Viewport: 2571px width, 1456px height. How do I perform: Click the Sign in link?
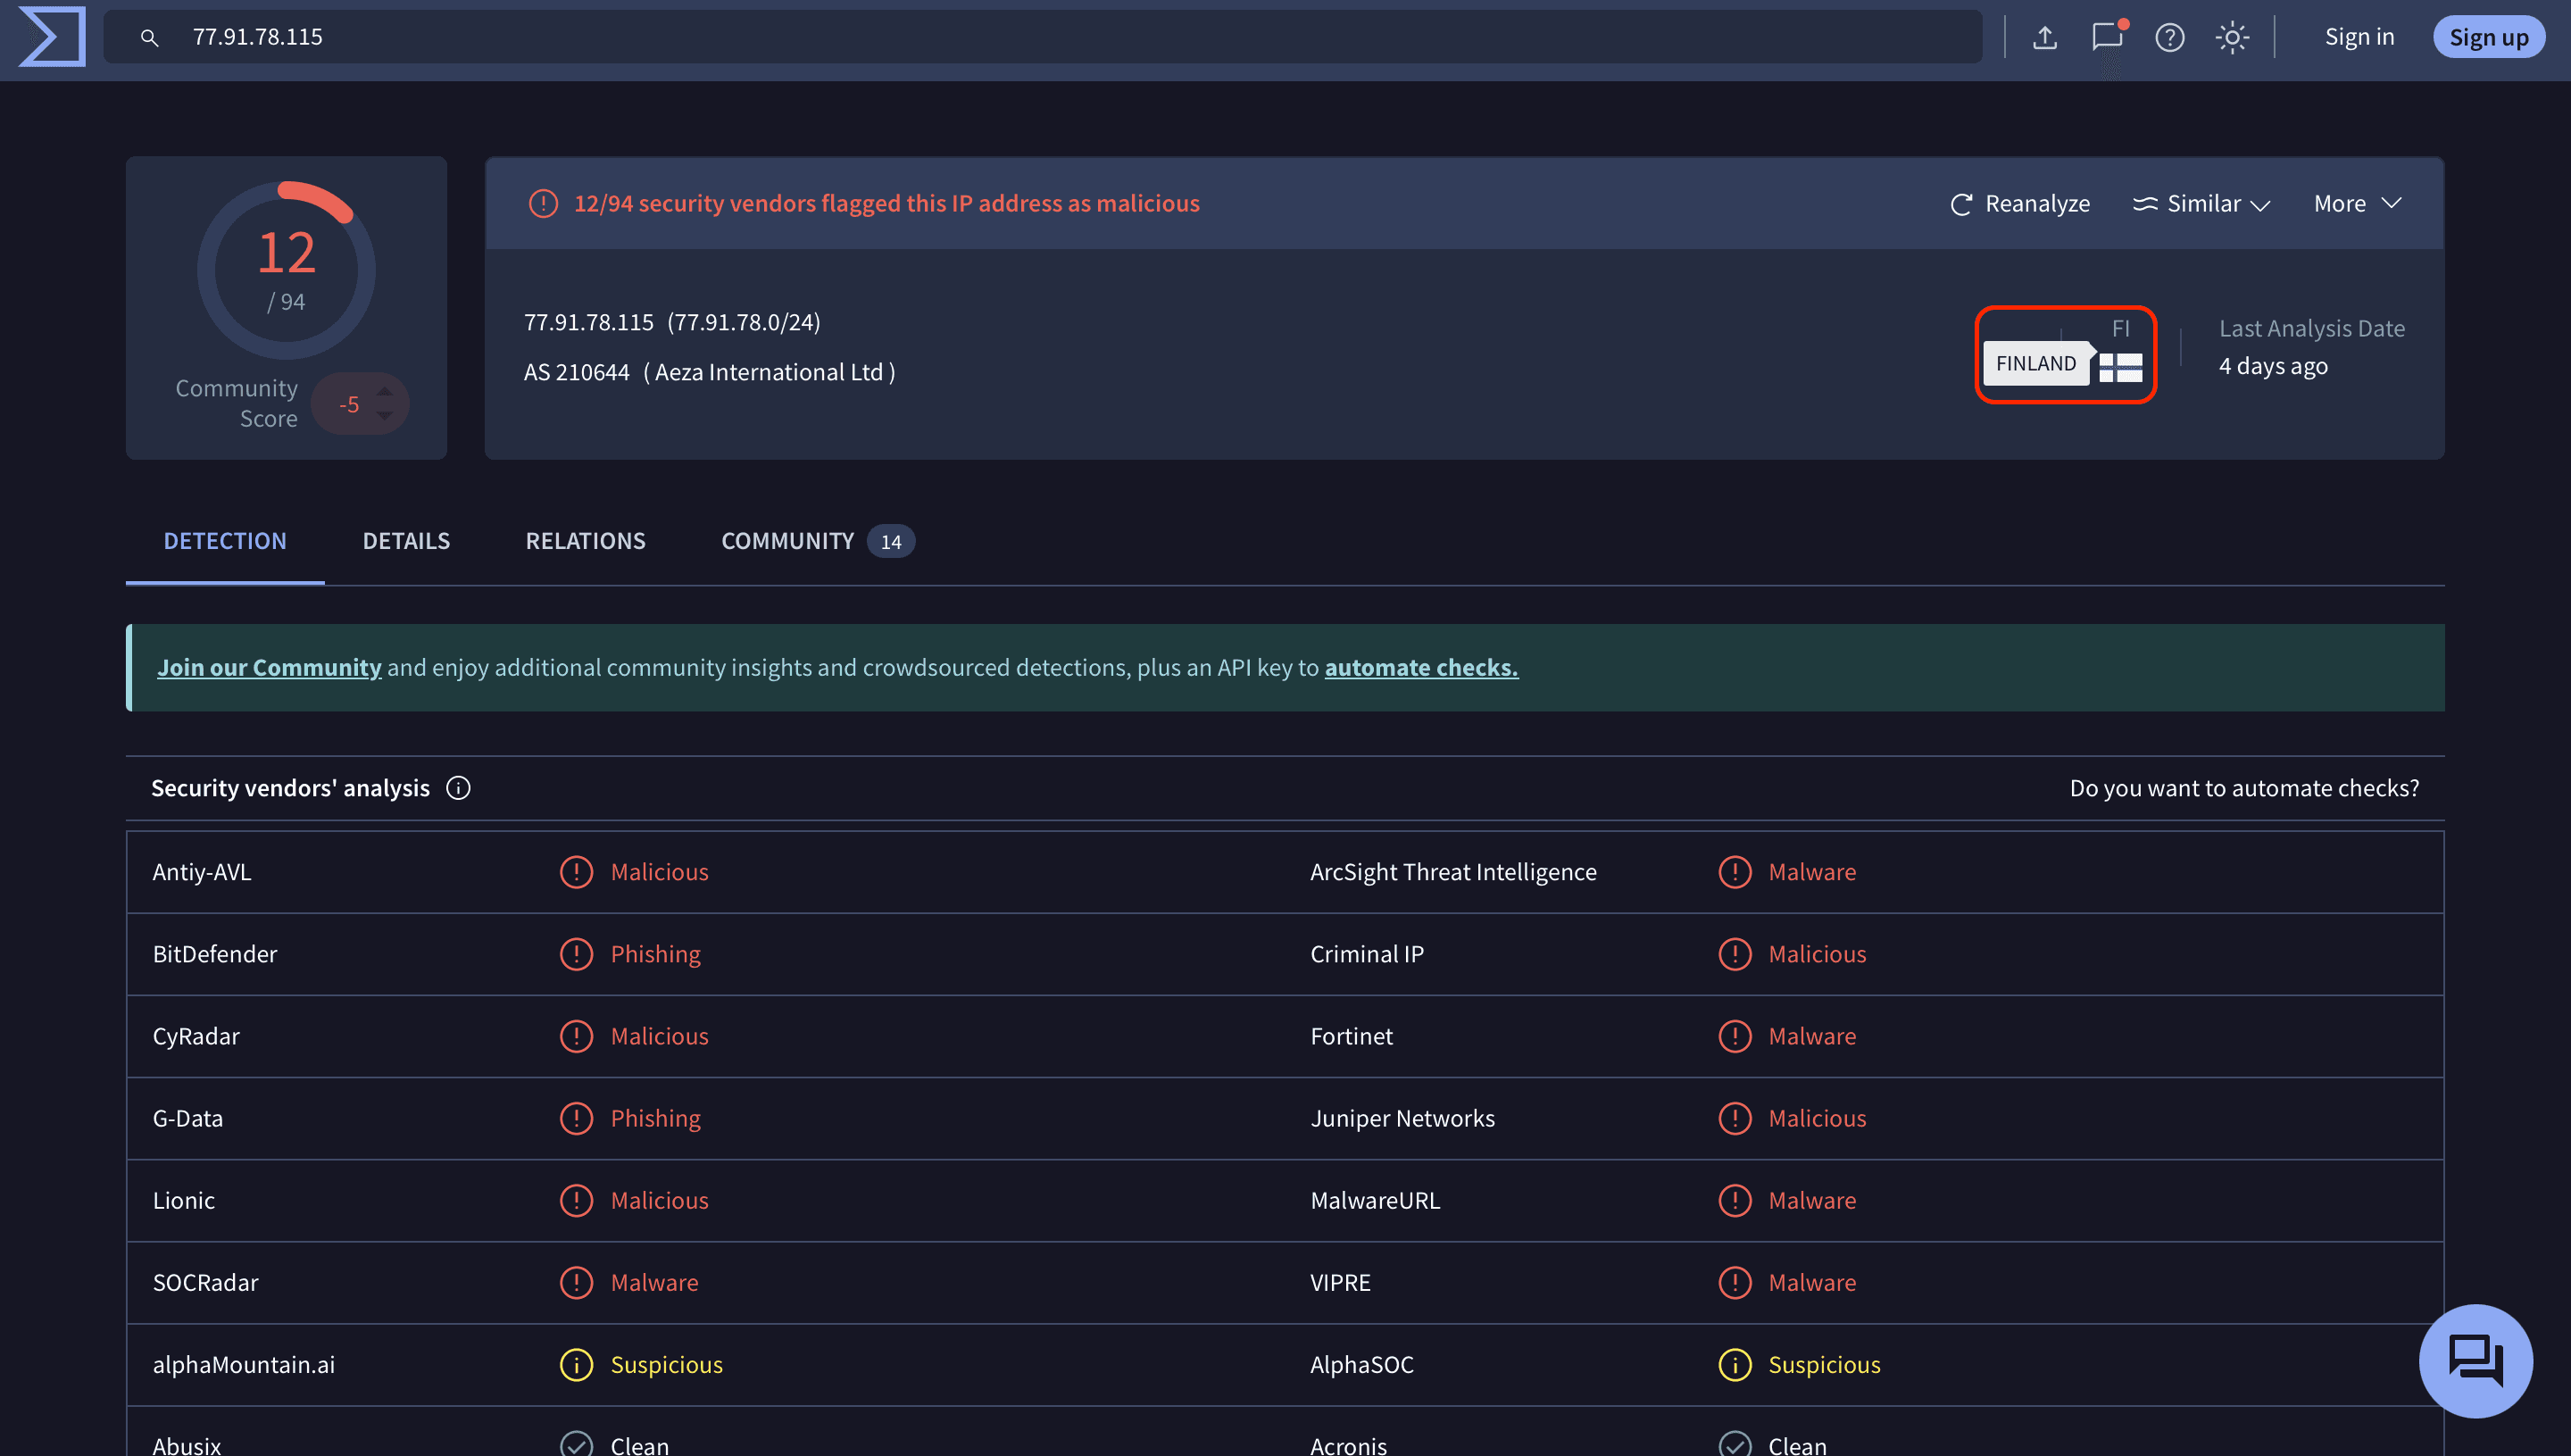[x=2359, y=37]
